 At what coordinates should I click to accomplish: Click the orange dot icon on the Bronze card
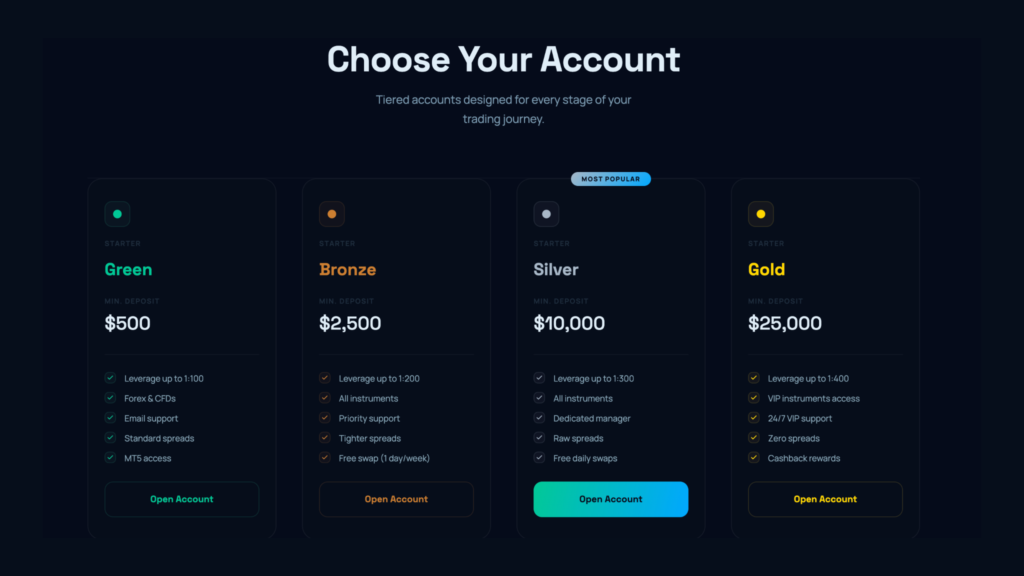pyautogui.click(x=332, y=214)
